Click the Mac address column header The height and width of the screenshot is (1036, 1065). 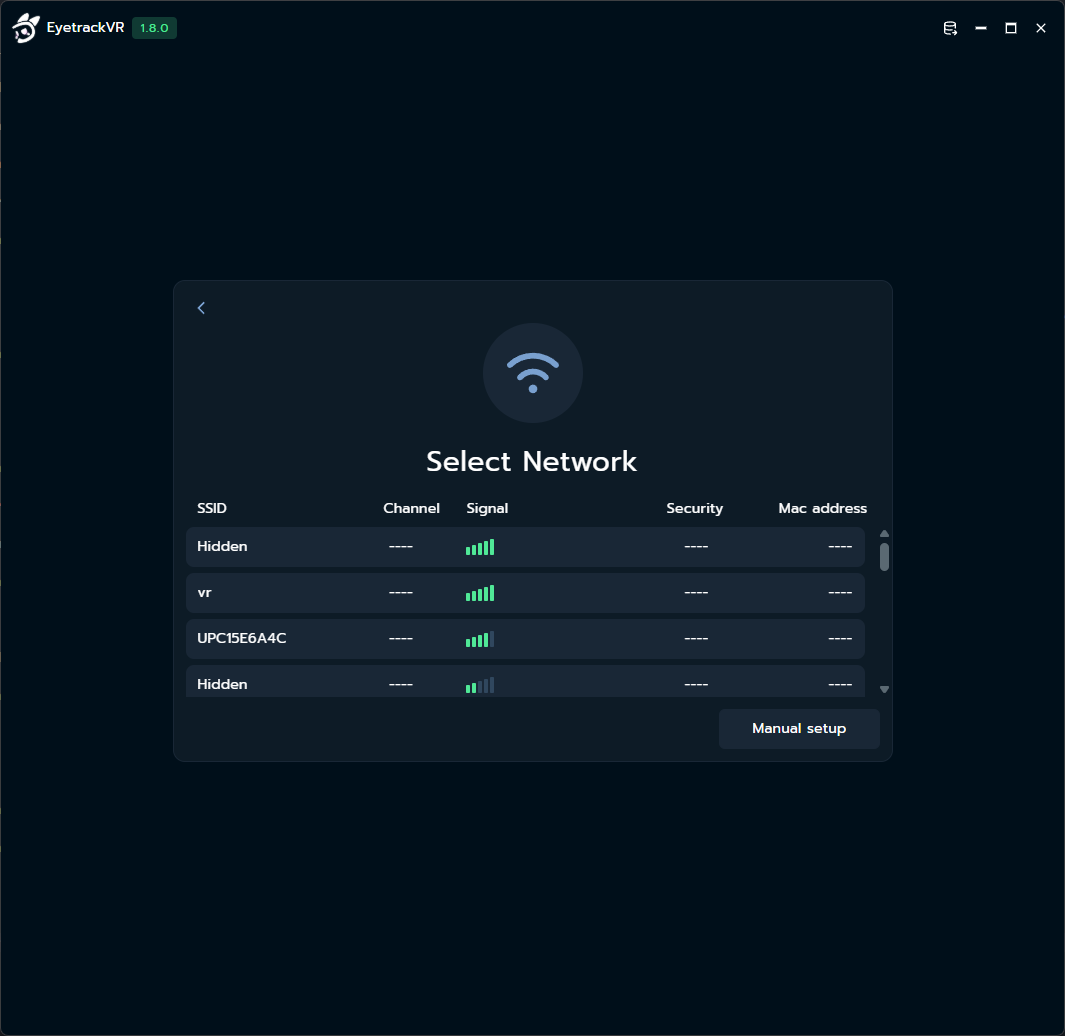point(822,508)
